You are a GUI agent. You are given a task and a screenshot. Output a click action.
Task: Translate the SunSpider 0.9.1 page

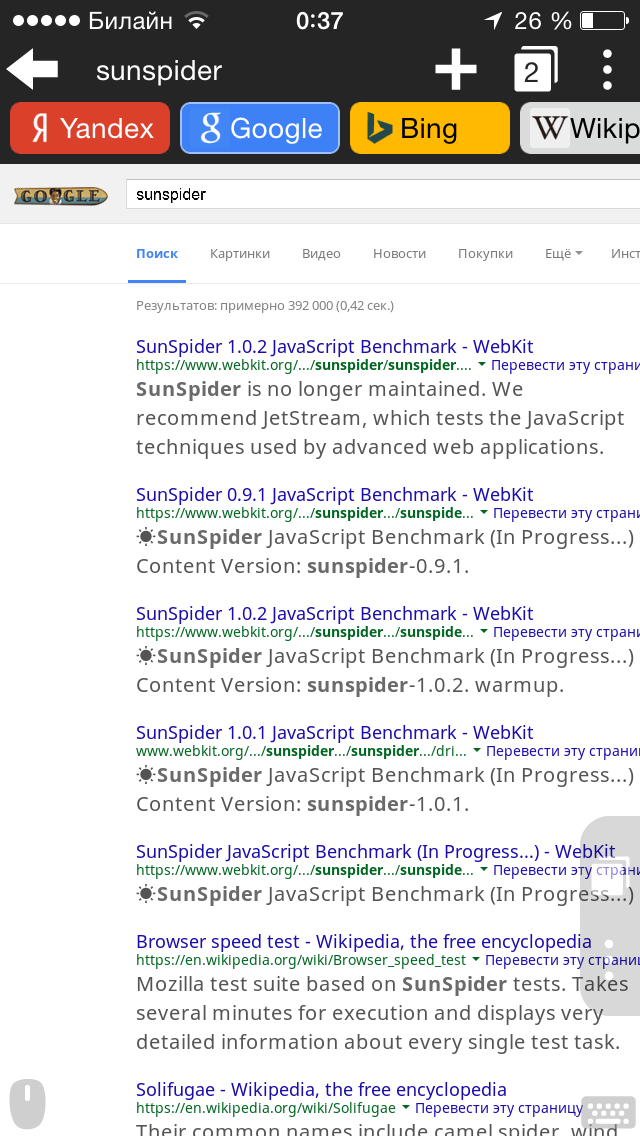[567, 514]
